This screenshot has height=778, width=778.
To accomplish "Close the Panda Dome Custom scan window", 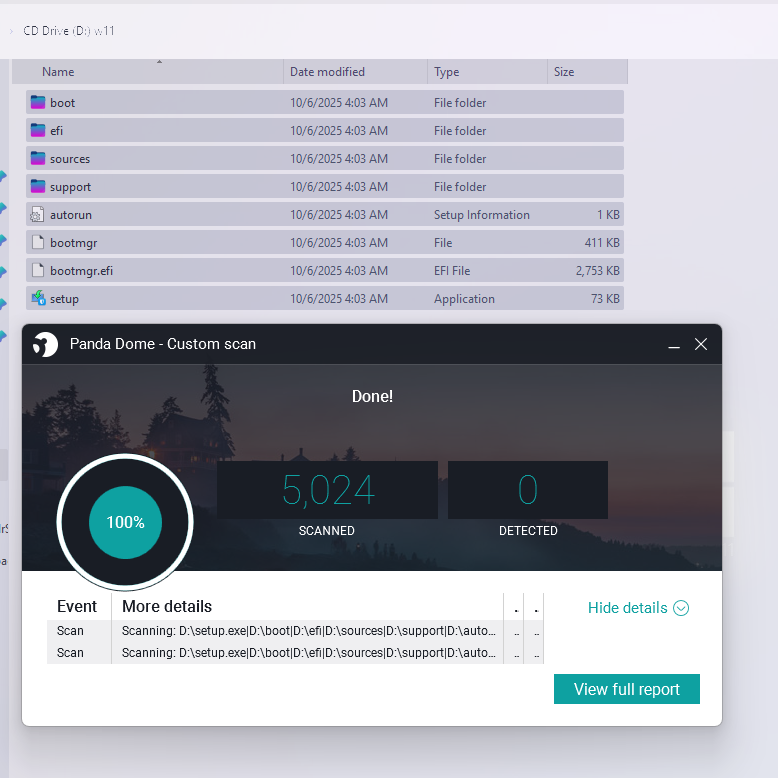I will [701, 344].
